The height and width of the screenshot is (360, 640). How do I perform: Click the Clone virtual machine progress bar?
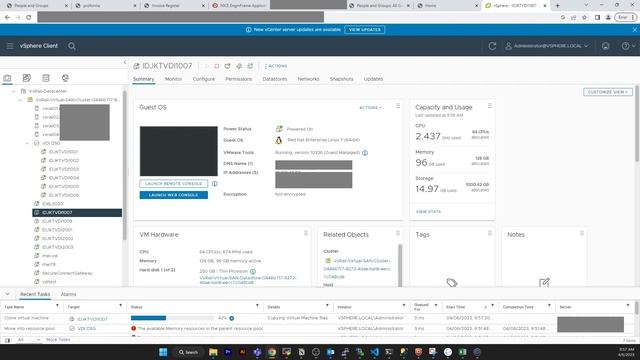(x=172, y=318)
